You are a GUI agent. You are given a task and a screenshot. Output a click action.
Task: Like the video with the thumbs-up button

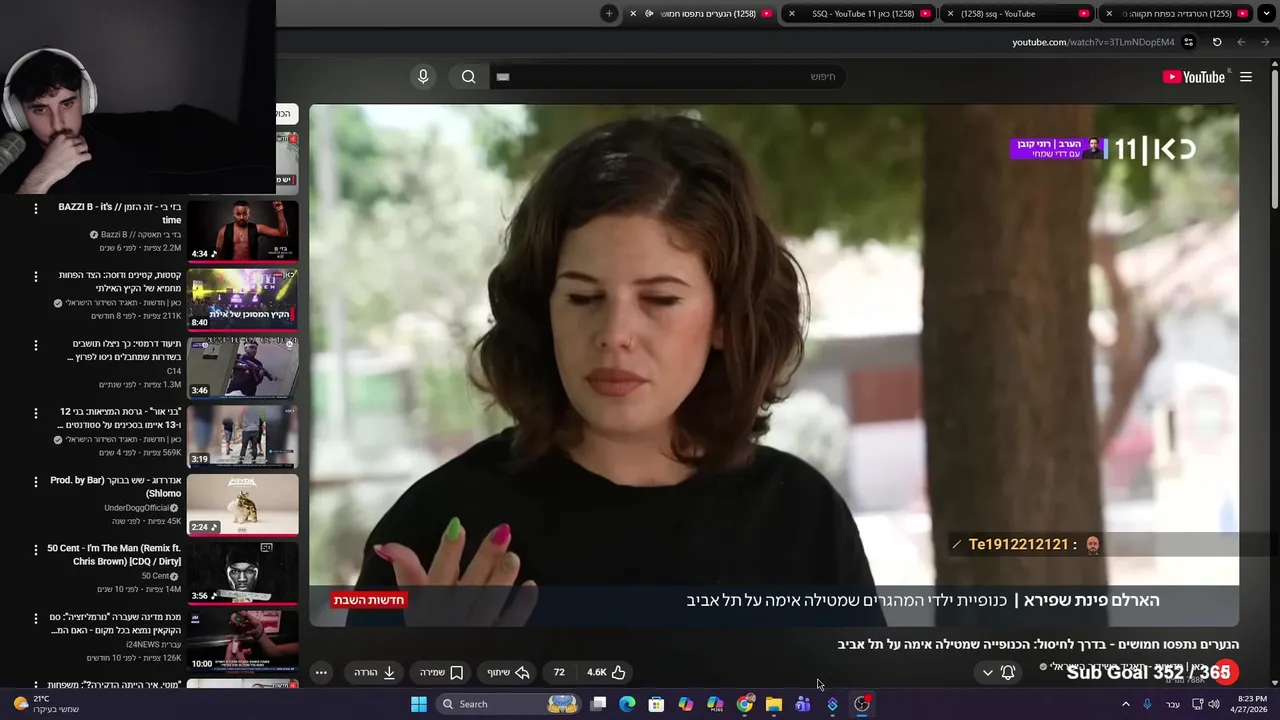pos(606,672)
